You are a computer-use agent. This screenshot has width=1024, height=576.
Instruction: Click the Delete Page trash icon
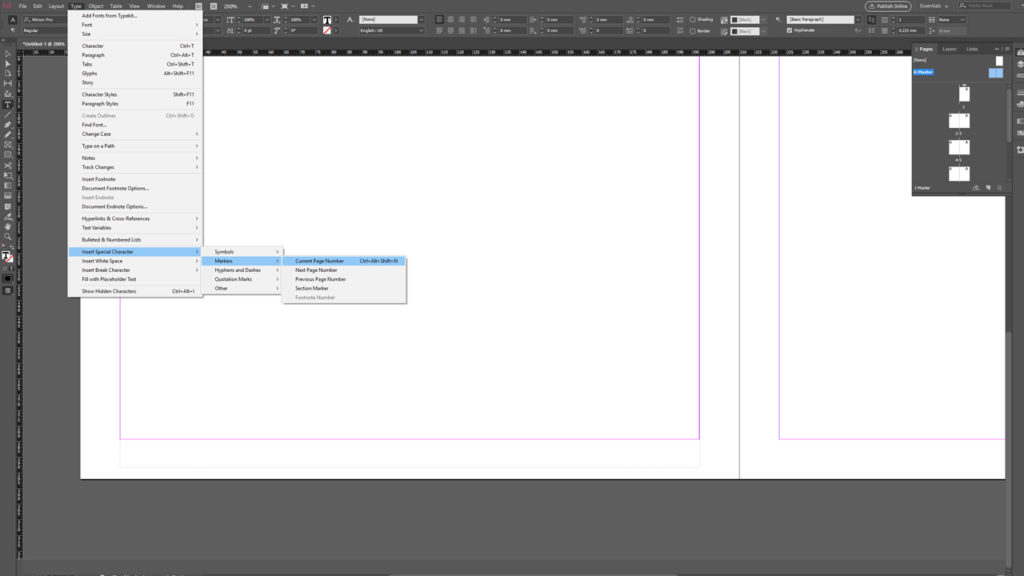coord(1000,187)
